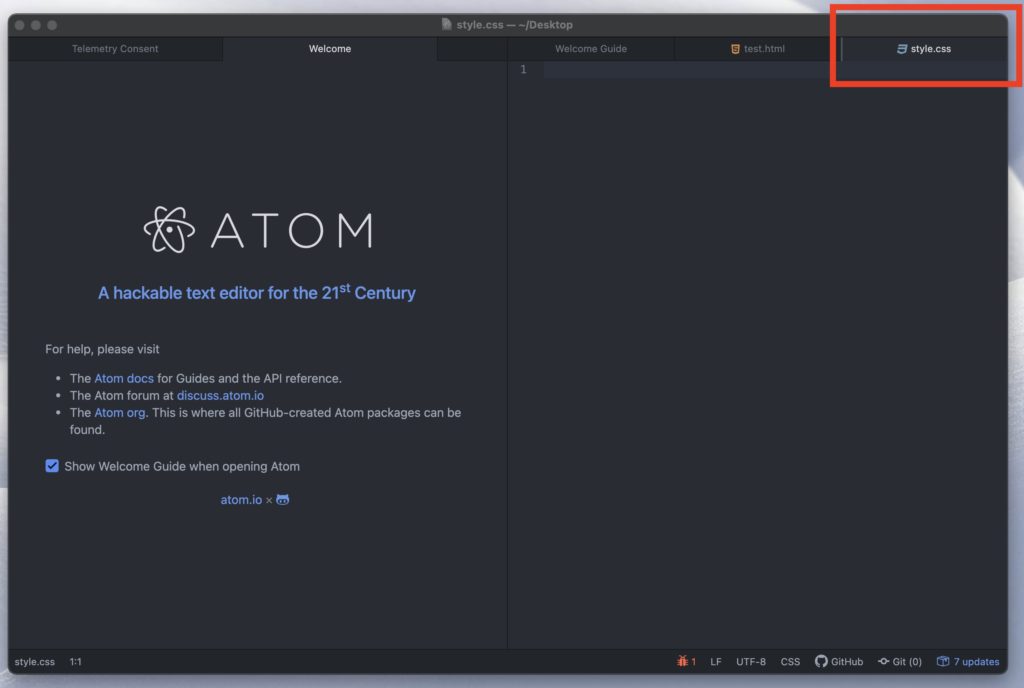1024x688 pixels.
Task: Open the Atom docs link
Action: coord(124,379)
